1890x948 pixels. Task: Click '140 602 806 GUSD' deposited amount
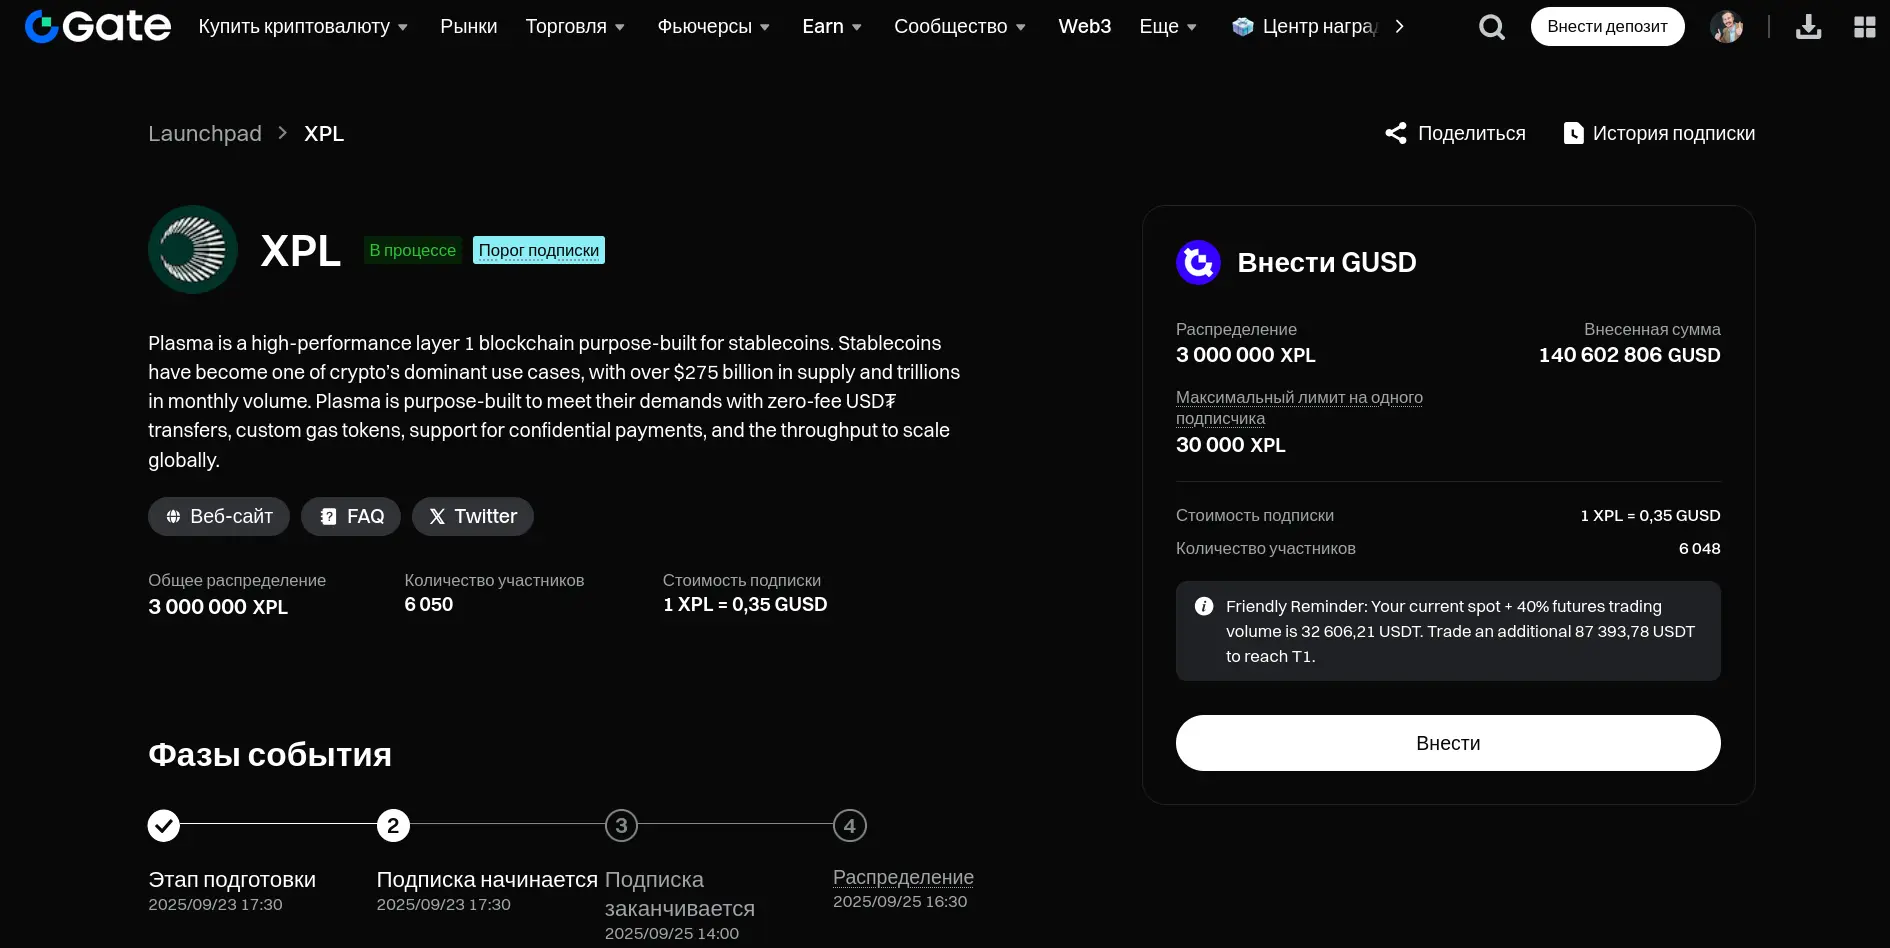click(1629, 355)
